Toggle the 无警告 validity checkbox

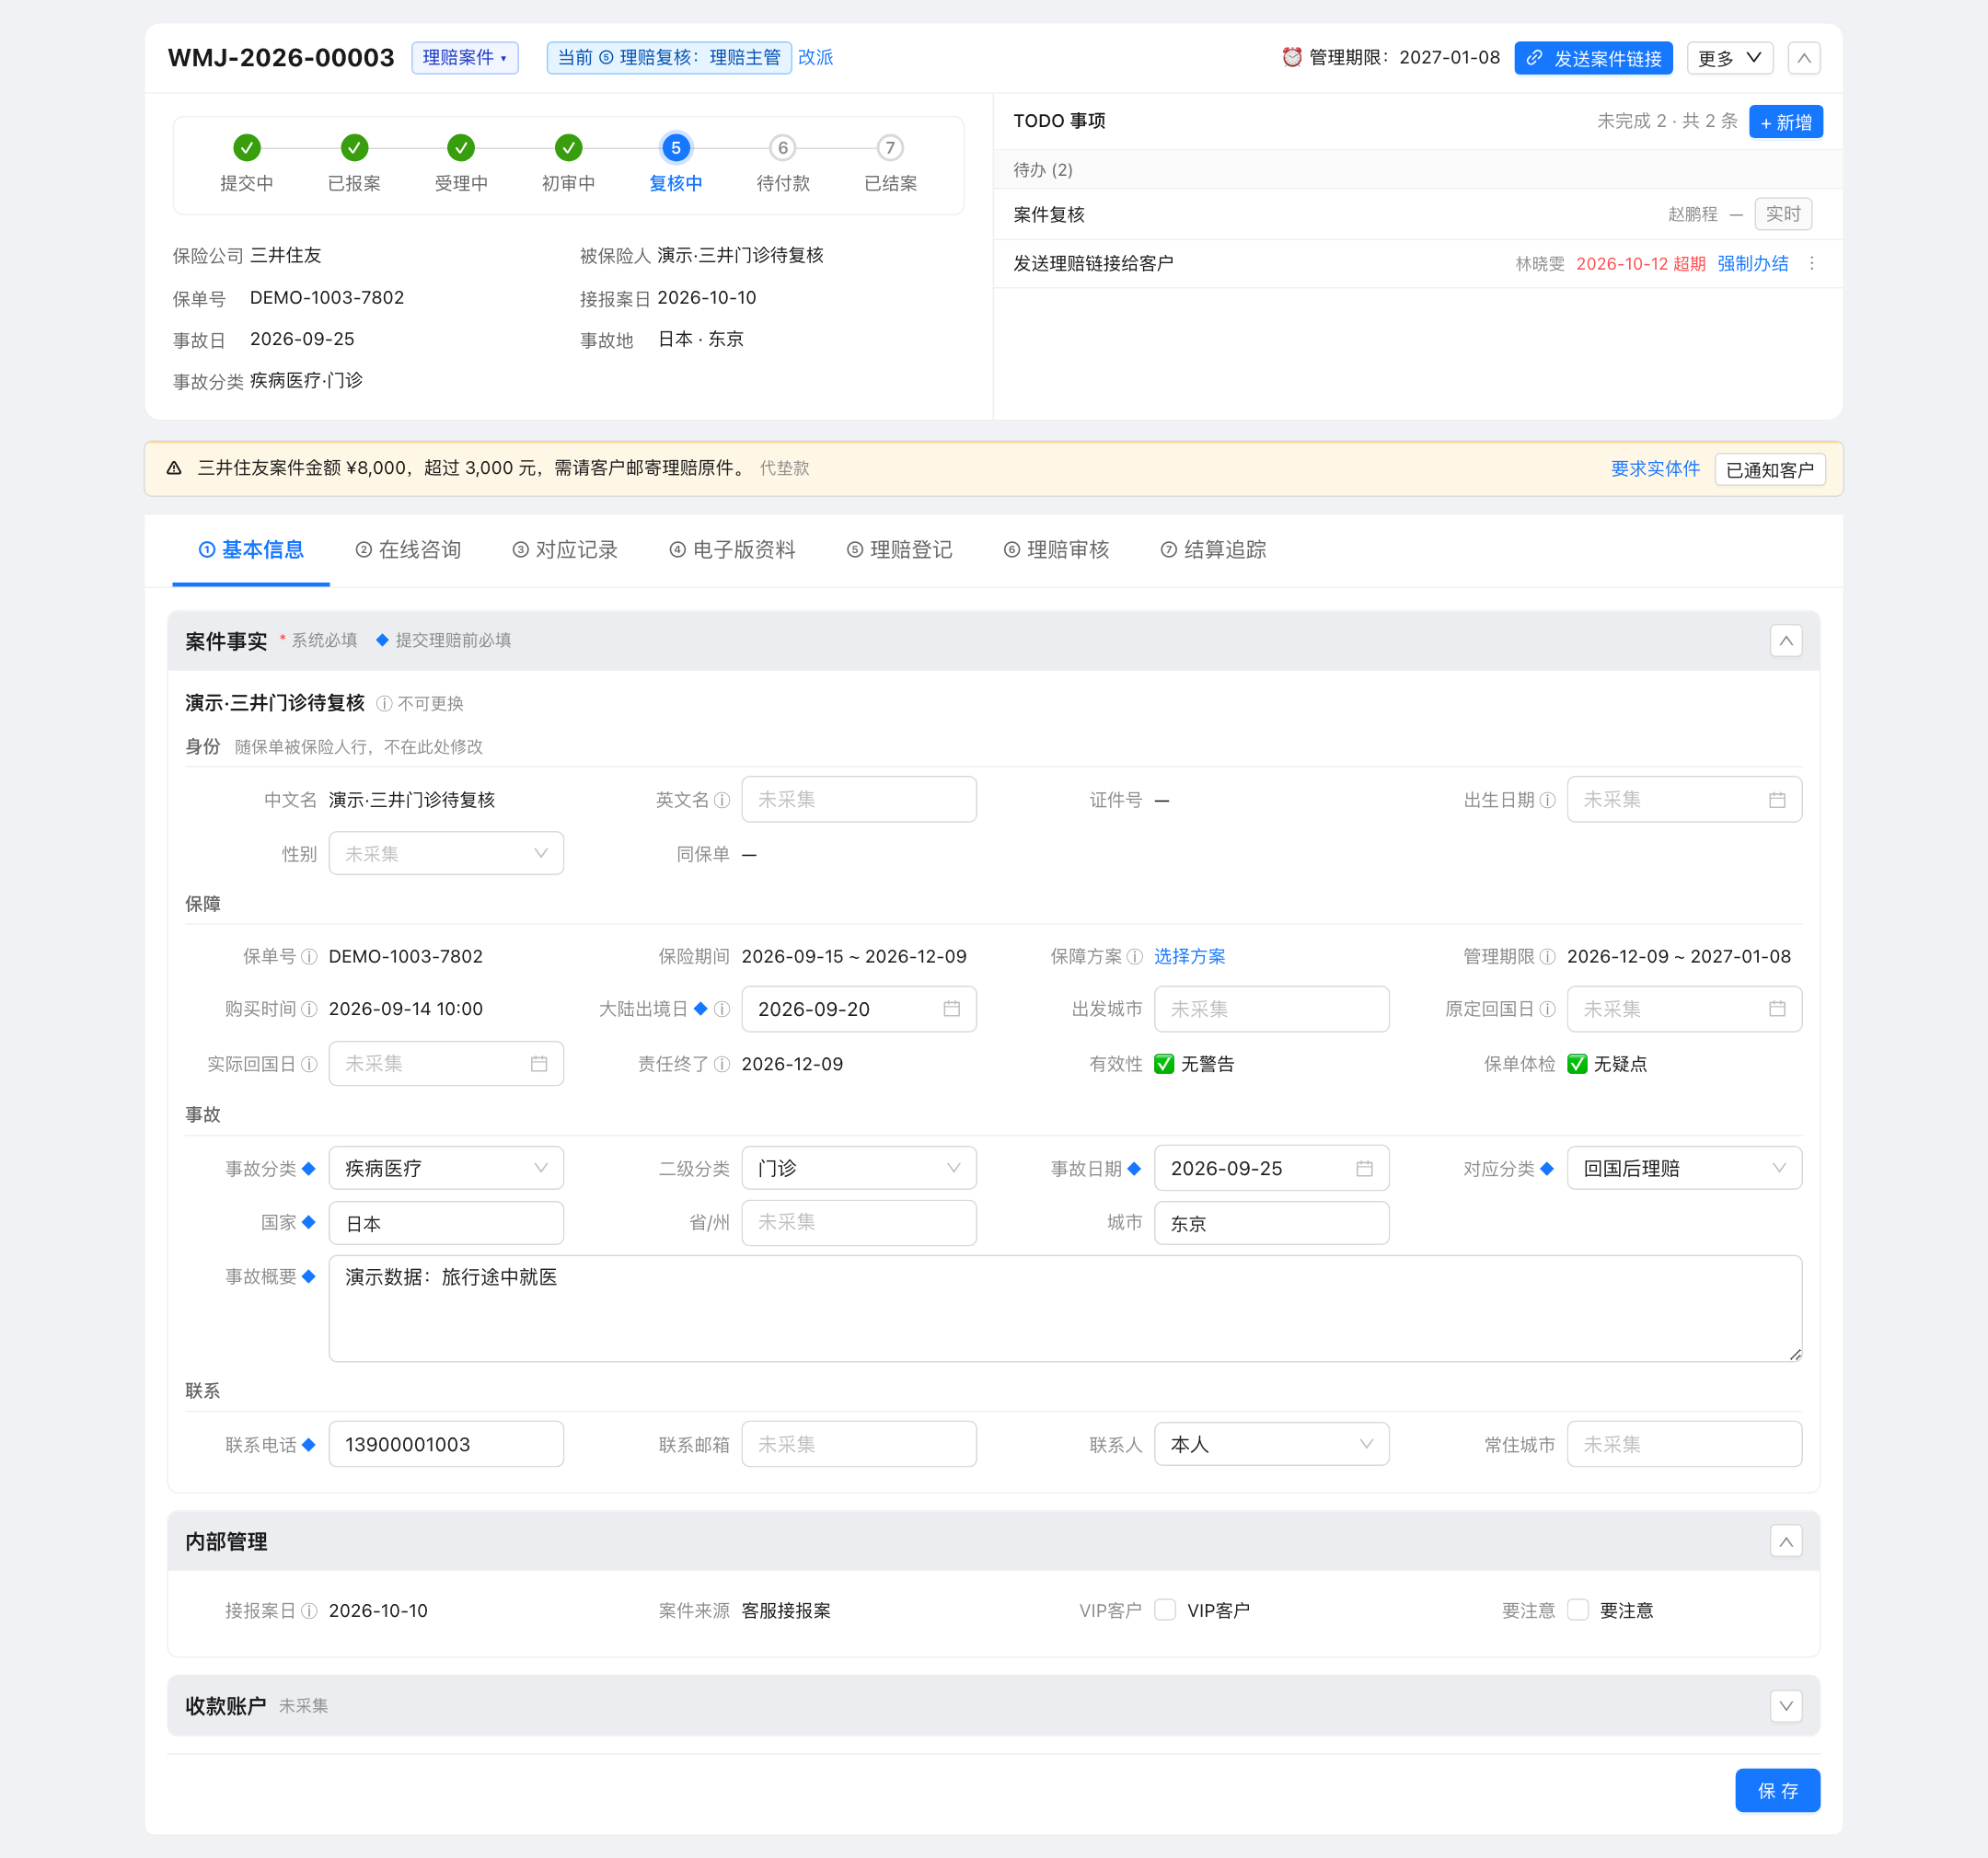pyautogui.click(x=1164, y=1064)
